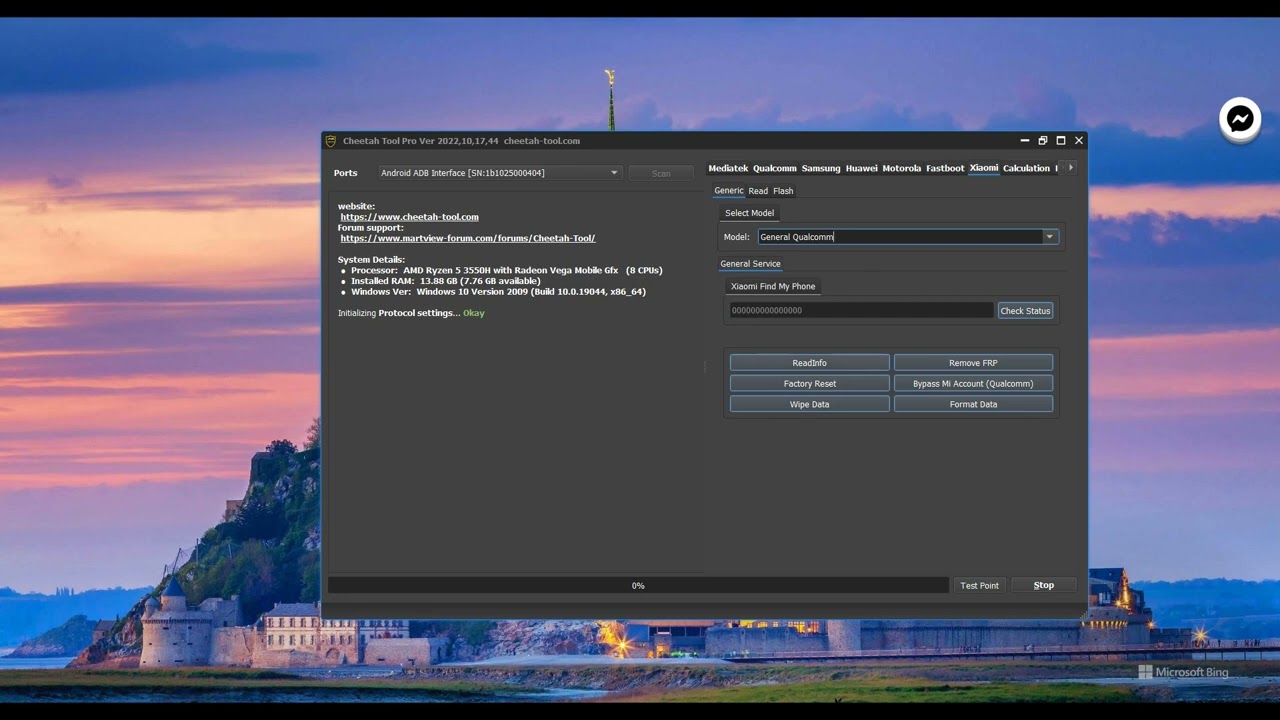The width and height of the screenshot is (1280, 720).
Task: Switch to the Flash sub-tab
Action: (x=783, y=191)
